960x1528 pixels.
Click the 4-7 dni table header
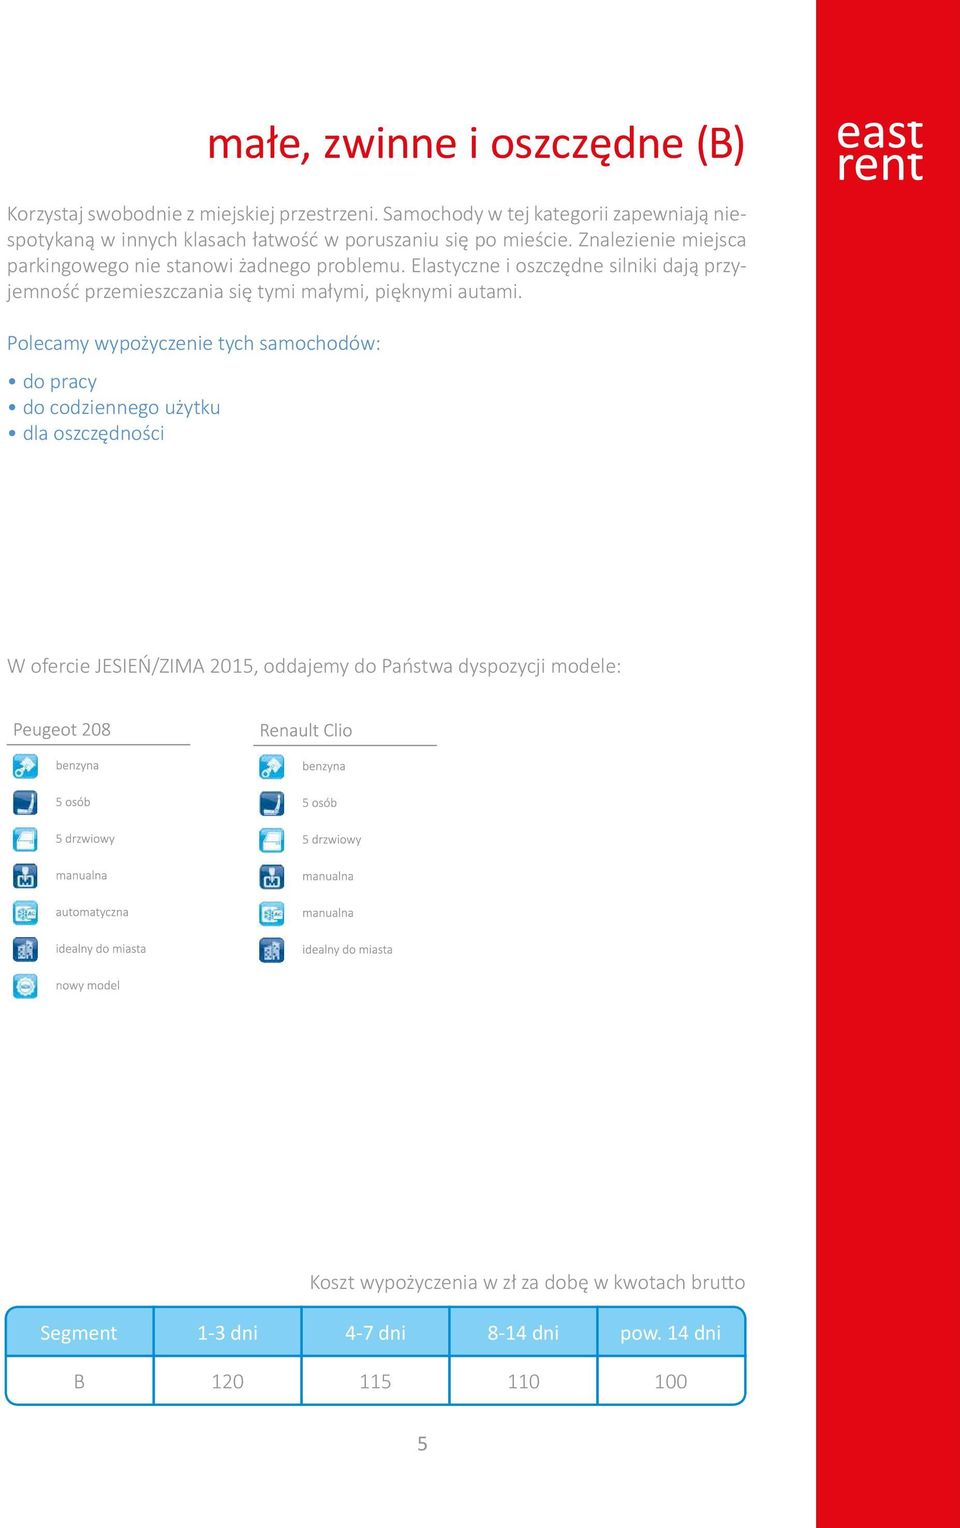click(x=375, y=1333)
